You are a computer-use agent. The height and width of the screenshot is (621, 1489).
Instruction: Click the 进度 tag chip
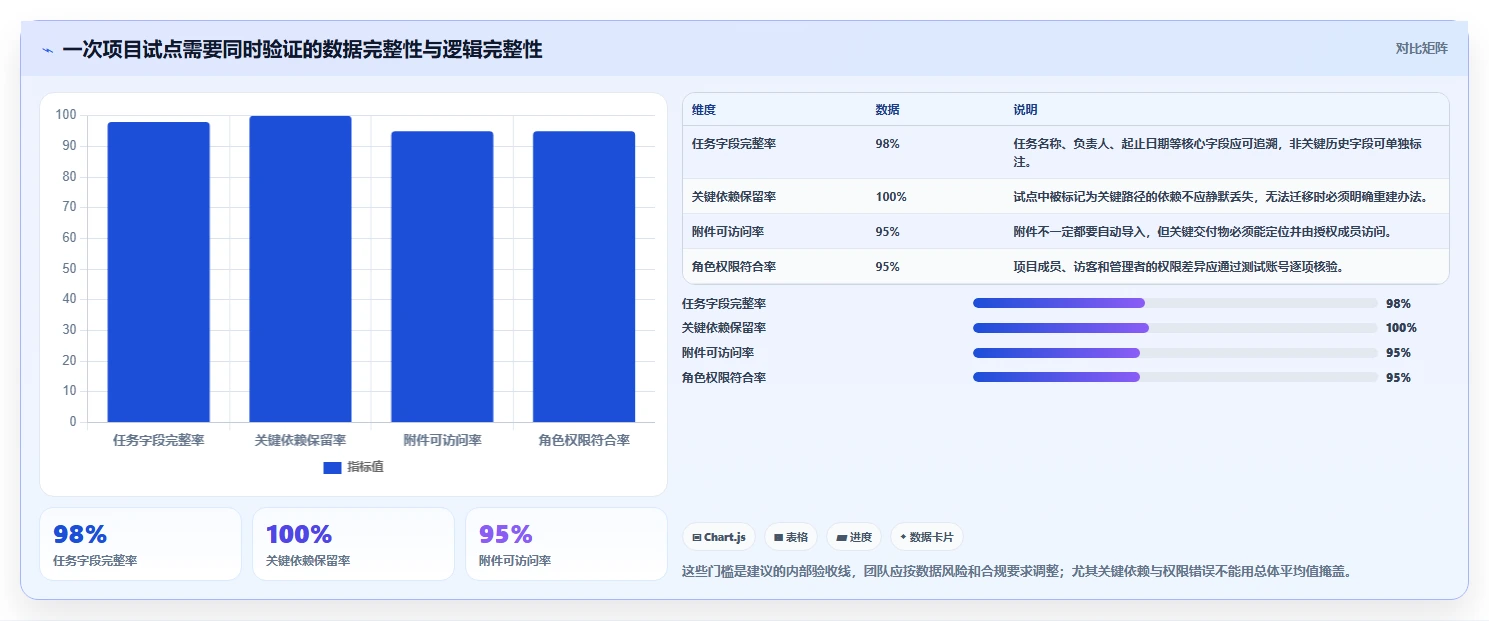(x=854, y=537)
